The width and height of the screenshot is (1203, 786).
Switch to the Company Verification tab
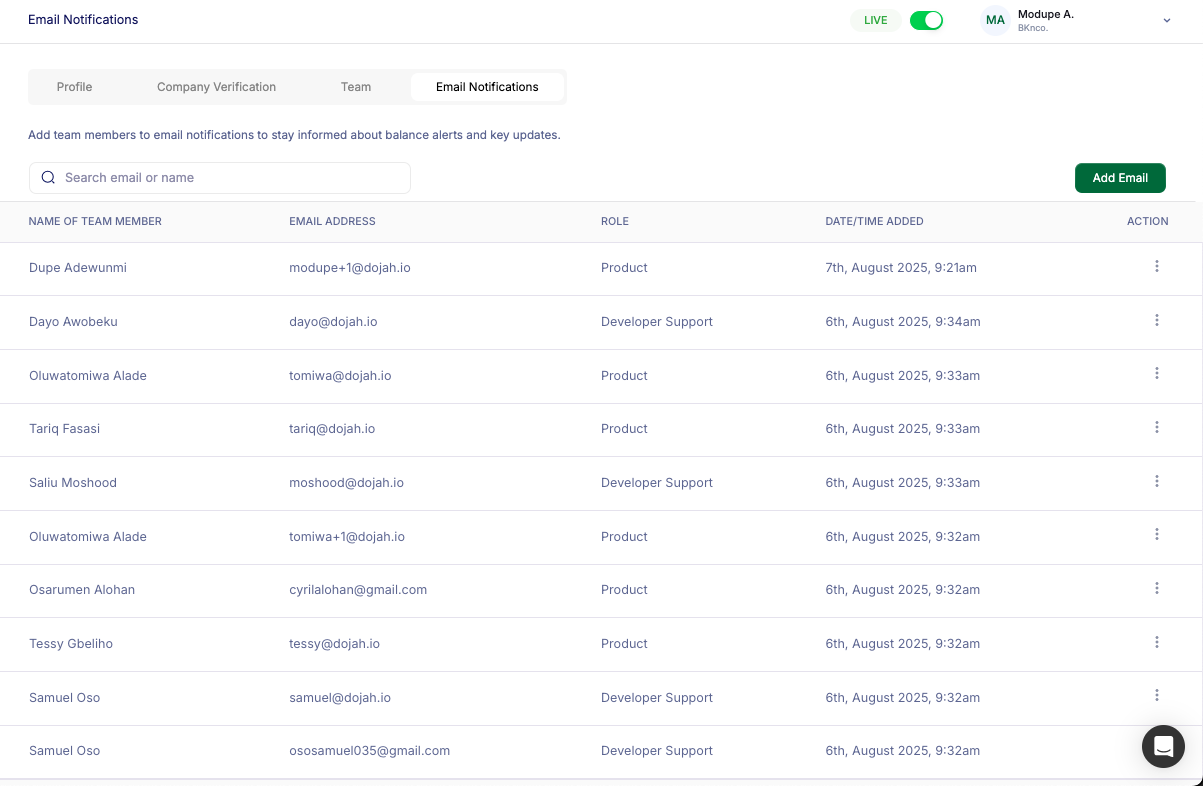point(216,87)
